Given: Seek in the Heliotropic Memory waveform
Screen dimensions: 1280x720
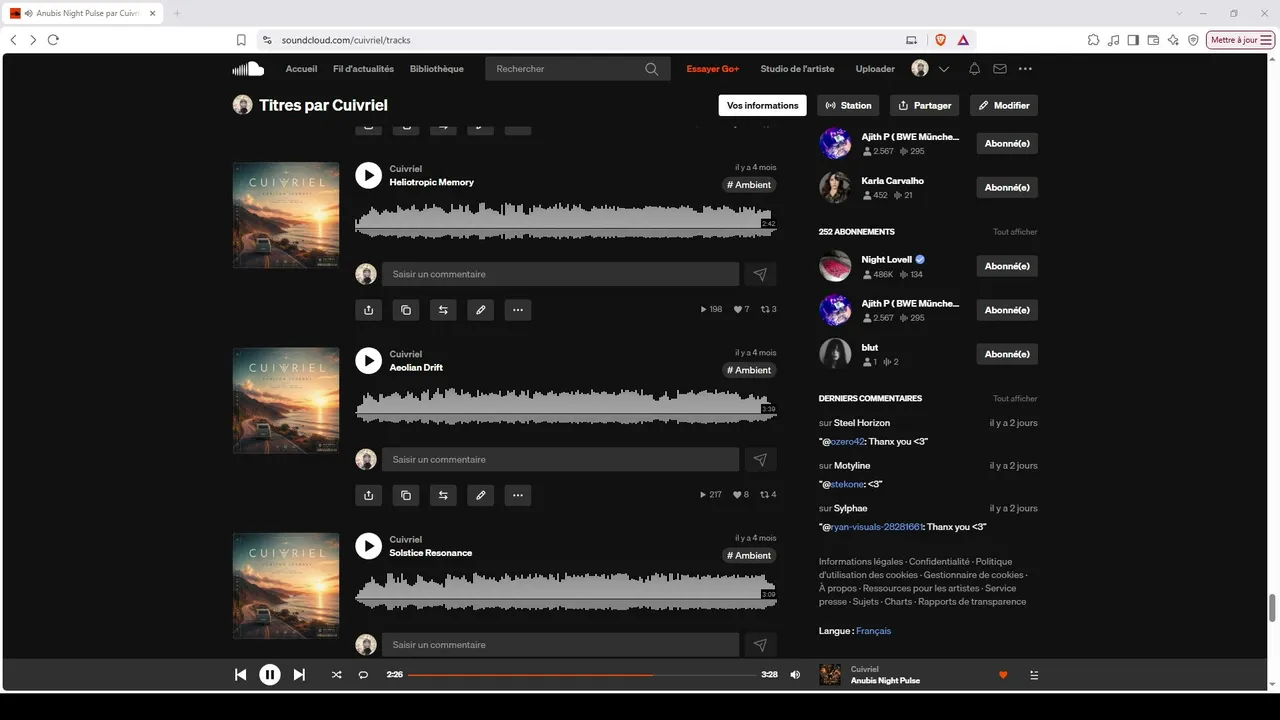Looking at the screenshot, I should click(x=565, y=221).
